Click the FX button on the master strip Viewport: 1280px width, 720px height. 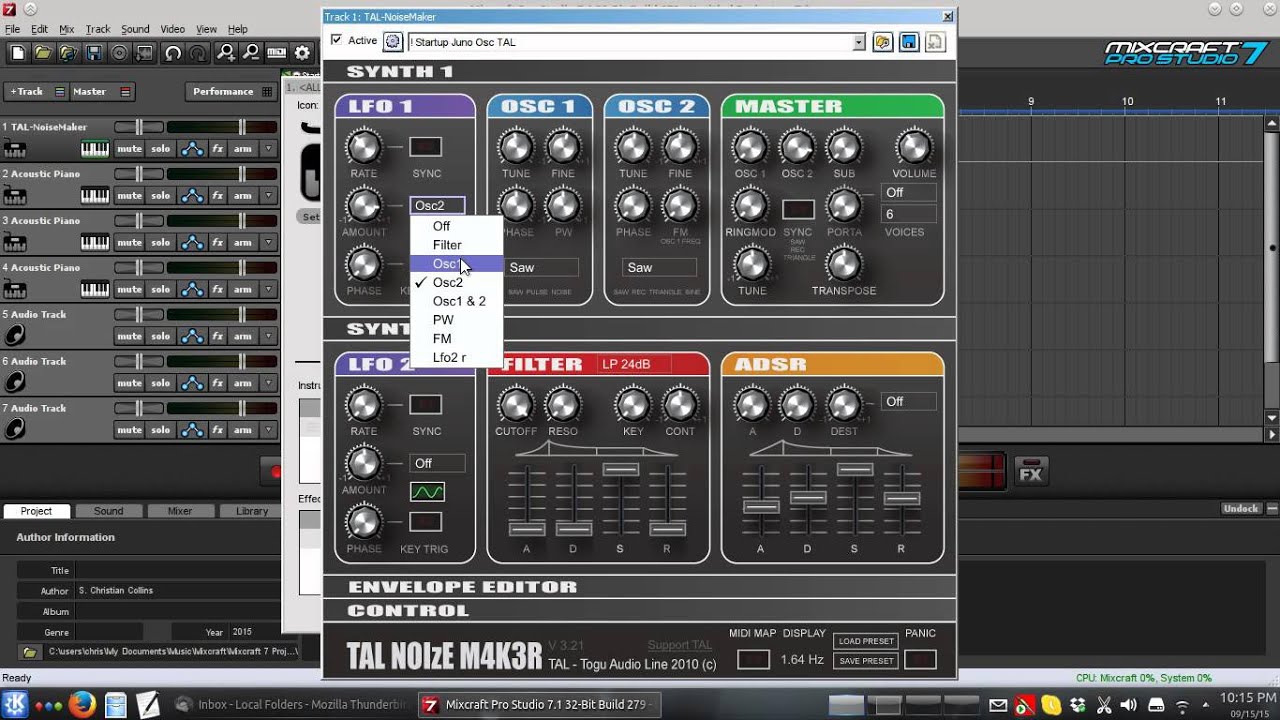click(1030, 474)
